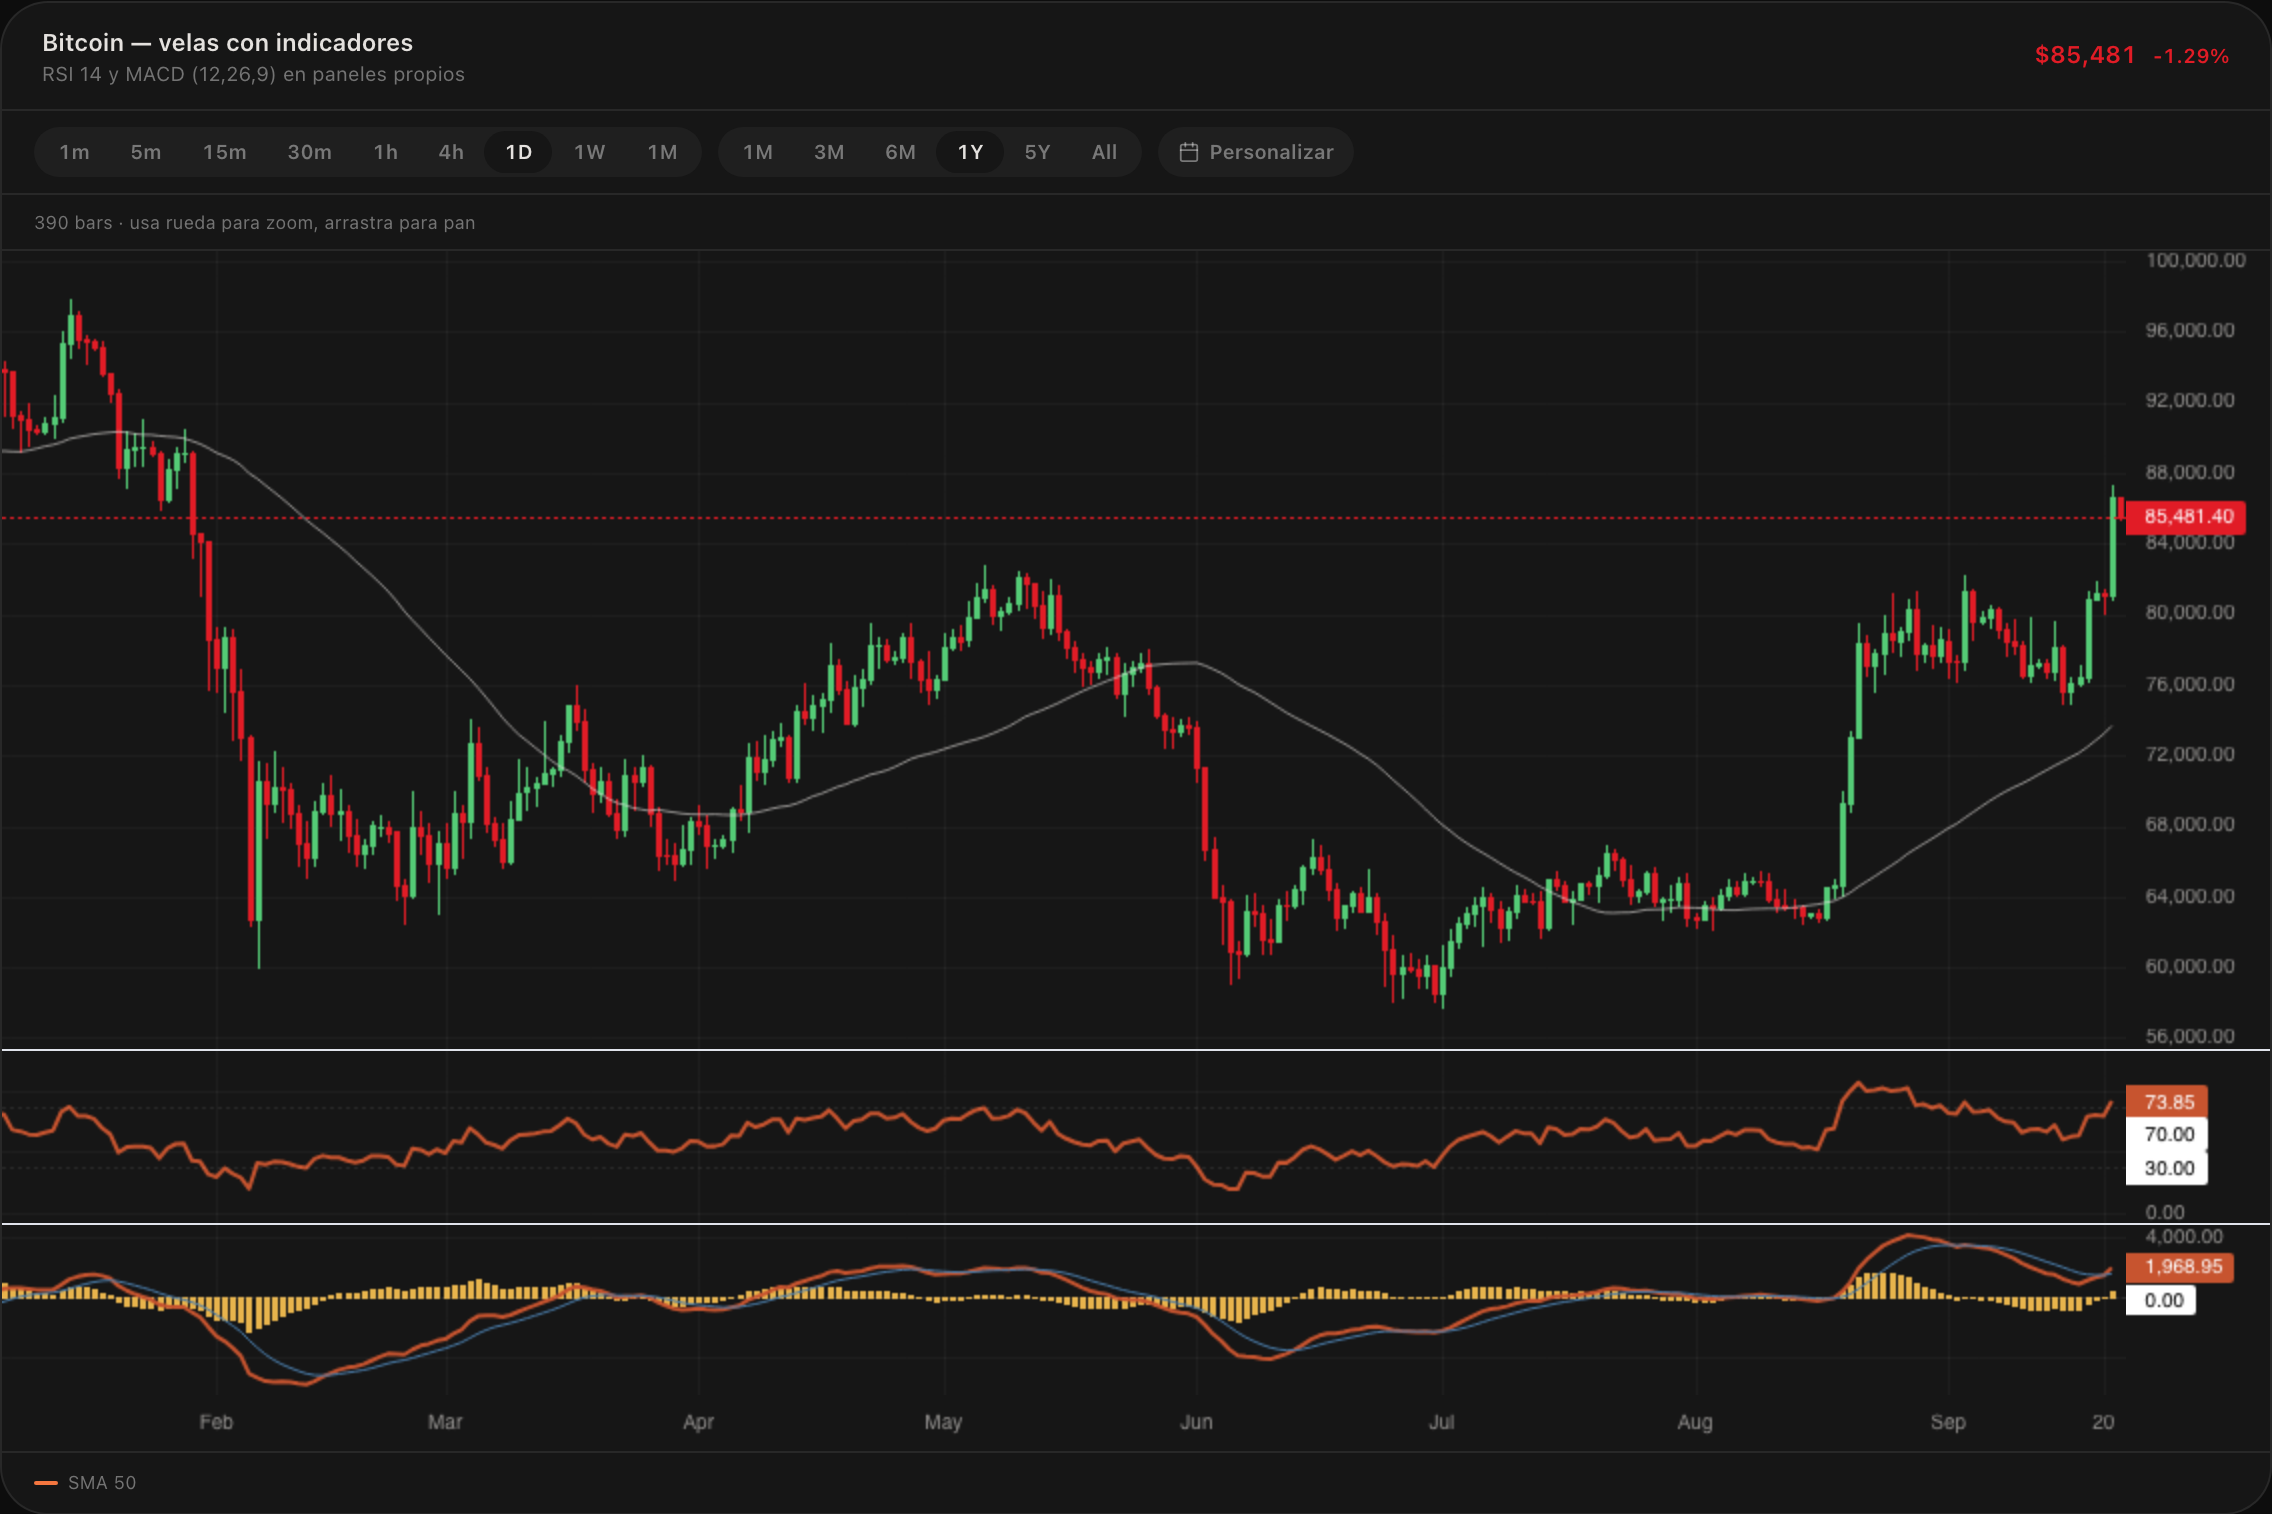Screen dimensions: 2272x1514
Task: Click the 56,000.00 price axis label
Action: point(2190,1036)
